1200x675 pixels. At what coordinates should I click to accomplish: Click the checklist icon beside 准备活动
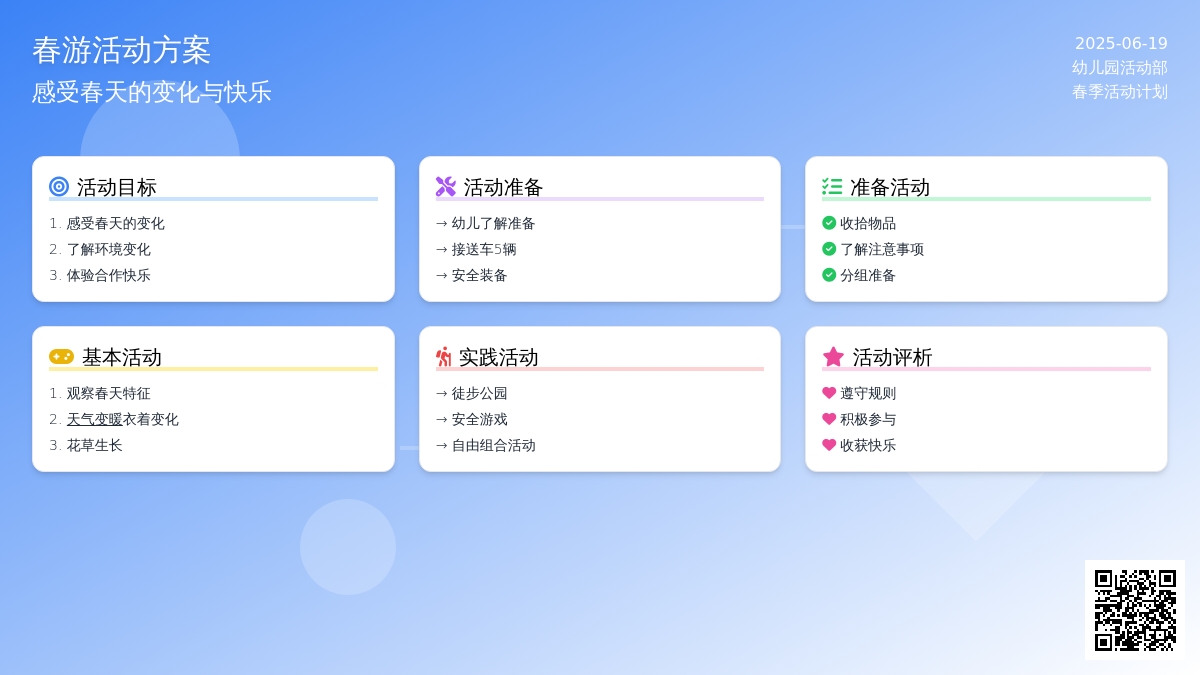(832, 187)
